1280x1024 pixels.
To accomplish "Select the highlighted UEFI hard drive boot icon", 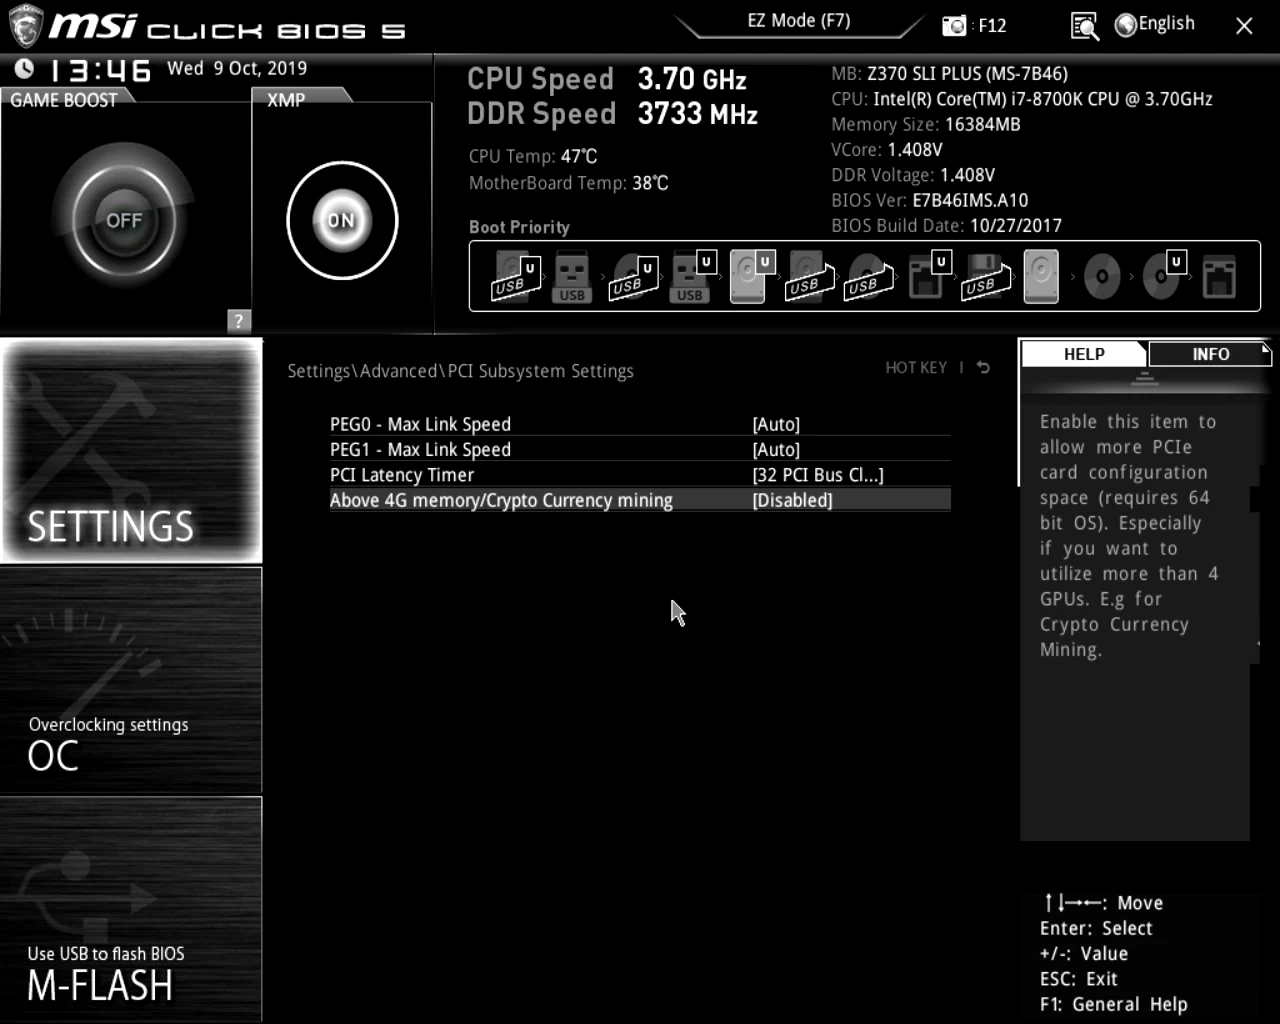I will (x=748, y=277).
